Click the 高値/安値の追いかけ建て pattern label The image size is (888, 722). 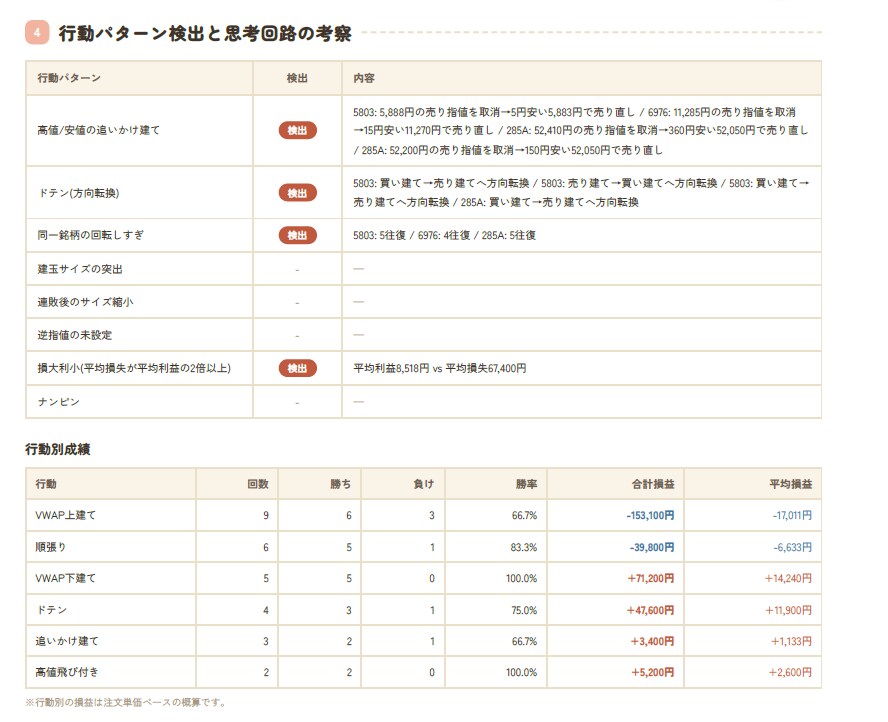tap(99, 130)
